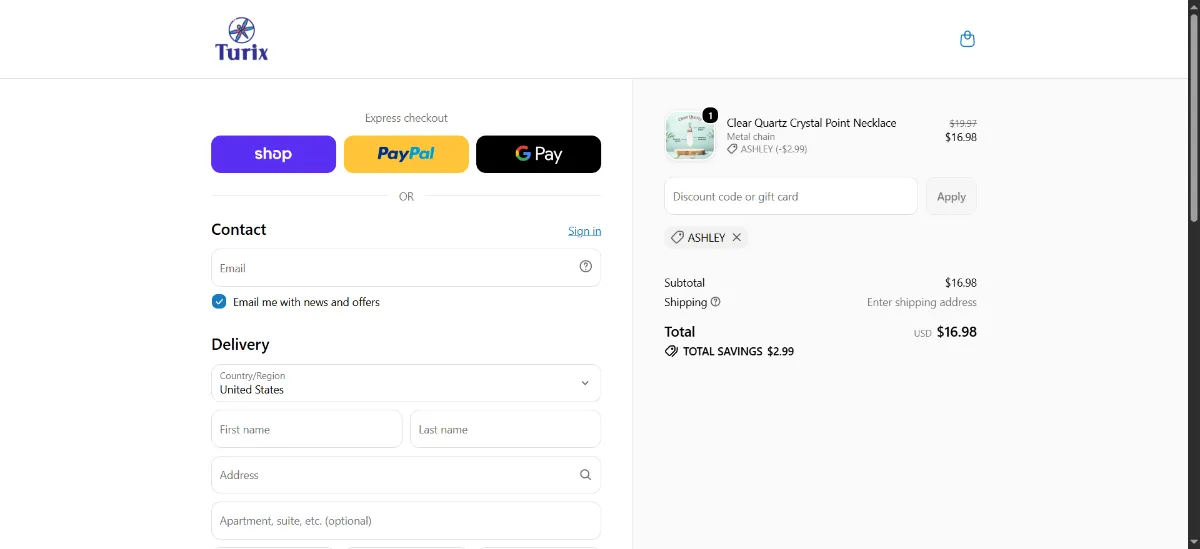Click the struck-through $19.97 price
The height and width of the screenshot is (549, 1200).
(x=963, y=123)
